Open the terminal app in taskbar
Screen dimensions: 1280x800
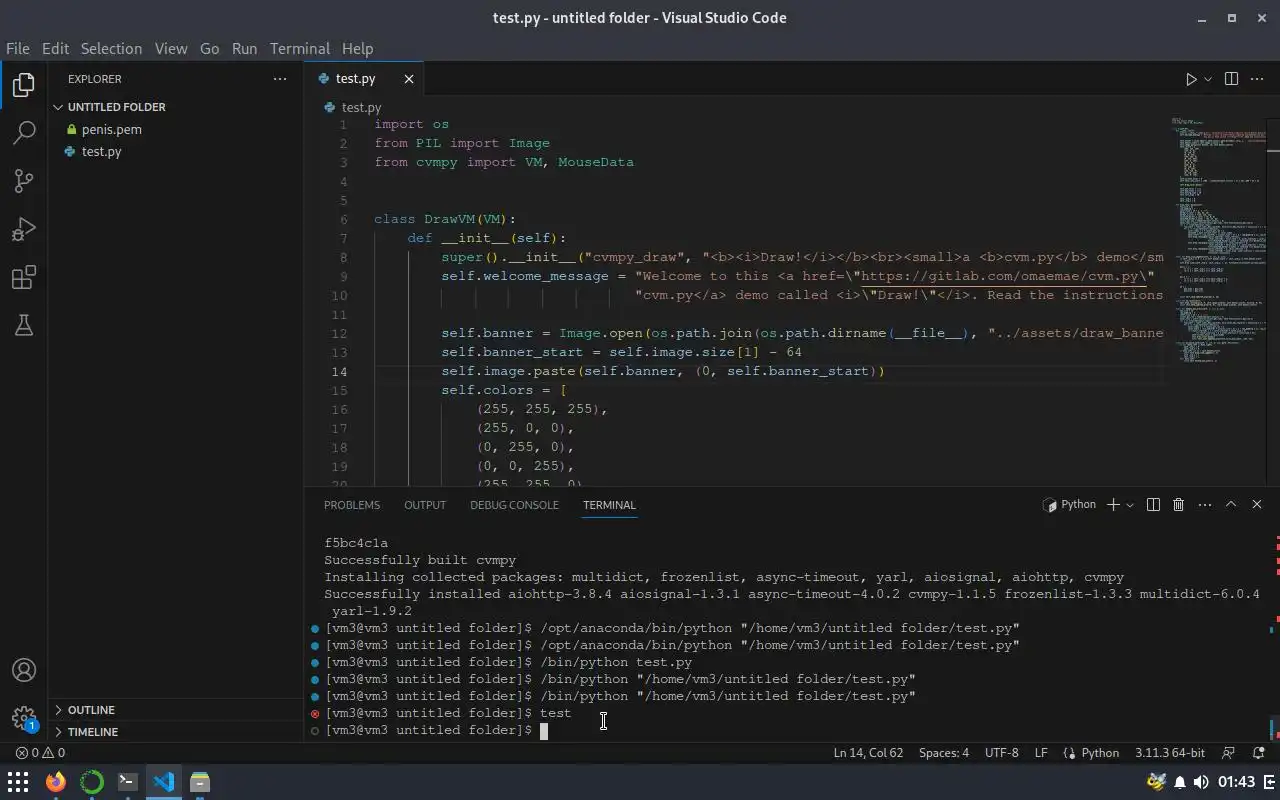127,782
